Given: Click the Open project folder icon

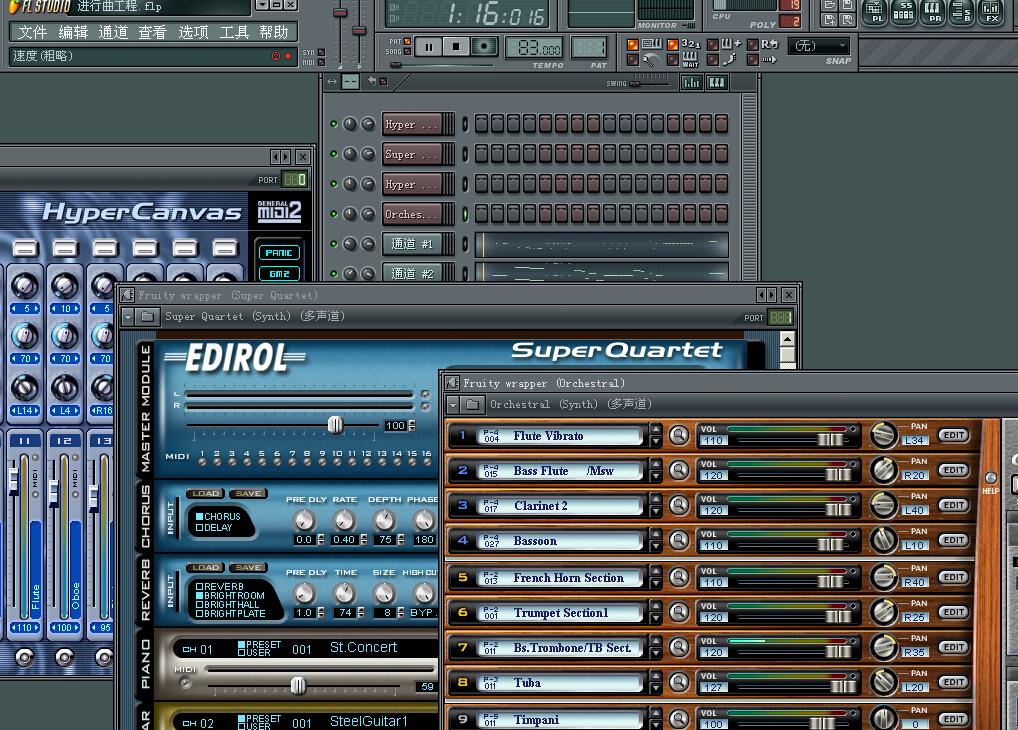Looking at the screenshot, I should pos(829,5).
